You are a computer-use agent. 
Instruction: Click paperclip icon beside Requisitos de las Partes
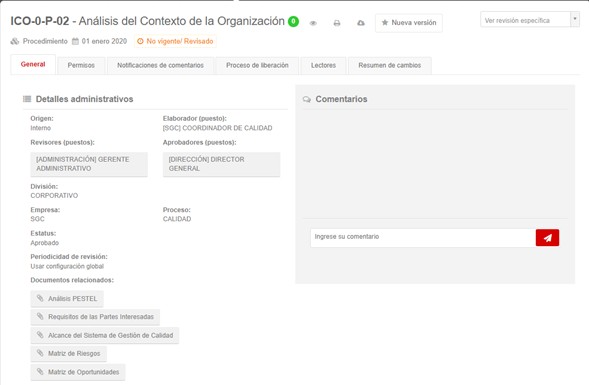click(x=40, y=317)
